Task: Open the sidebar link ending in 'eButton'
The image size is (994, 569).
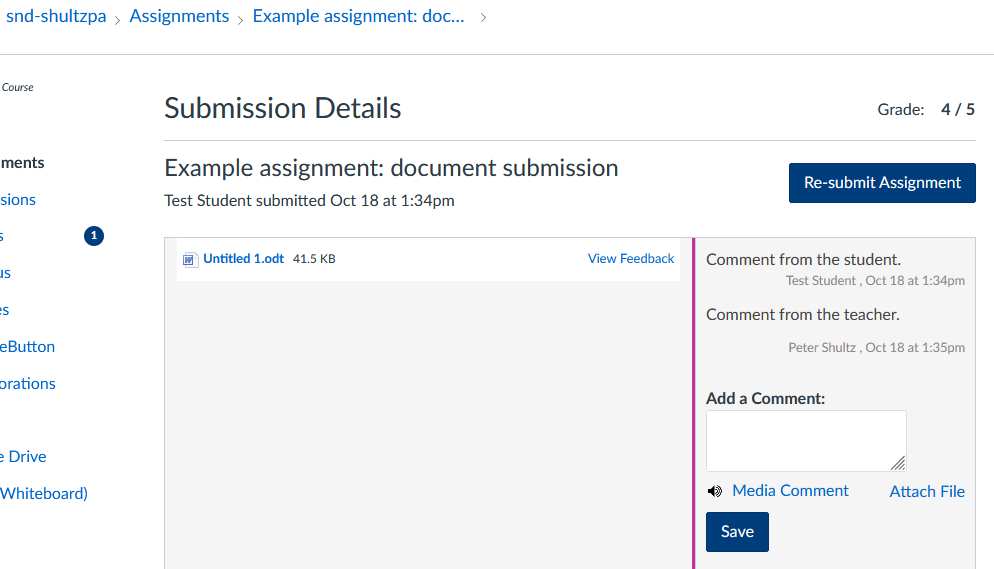Action: point(27,347)
